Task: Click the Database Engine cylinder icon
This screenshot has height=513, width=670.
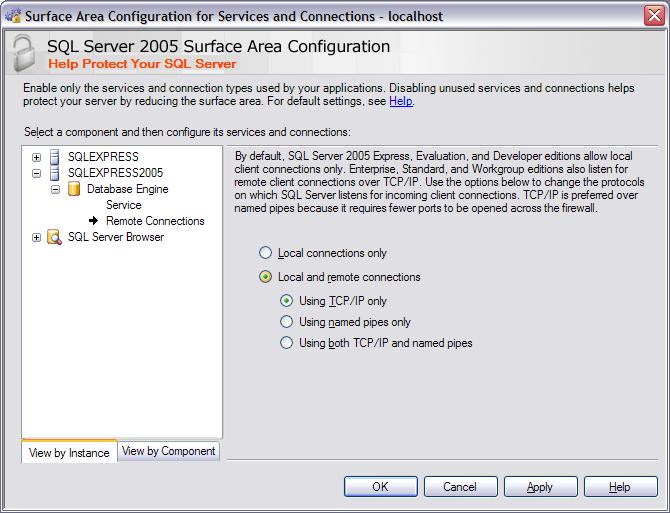Action: 74,189
